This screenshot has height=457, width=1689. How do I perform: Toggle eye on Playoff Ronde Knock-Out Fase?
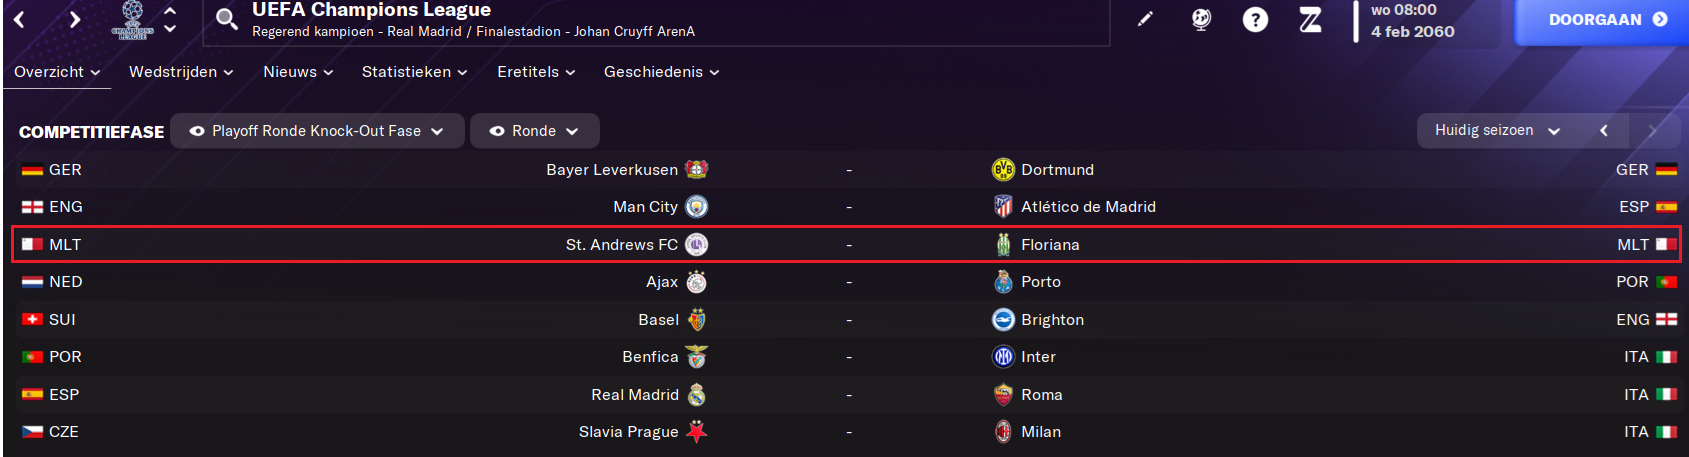(197, 131)
